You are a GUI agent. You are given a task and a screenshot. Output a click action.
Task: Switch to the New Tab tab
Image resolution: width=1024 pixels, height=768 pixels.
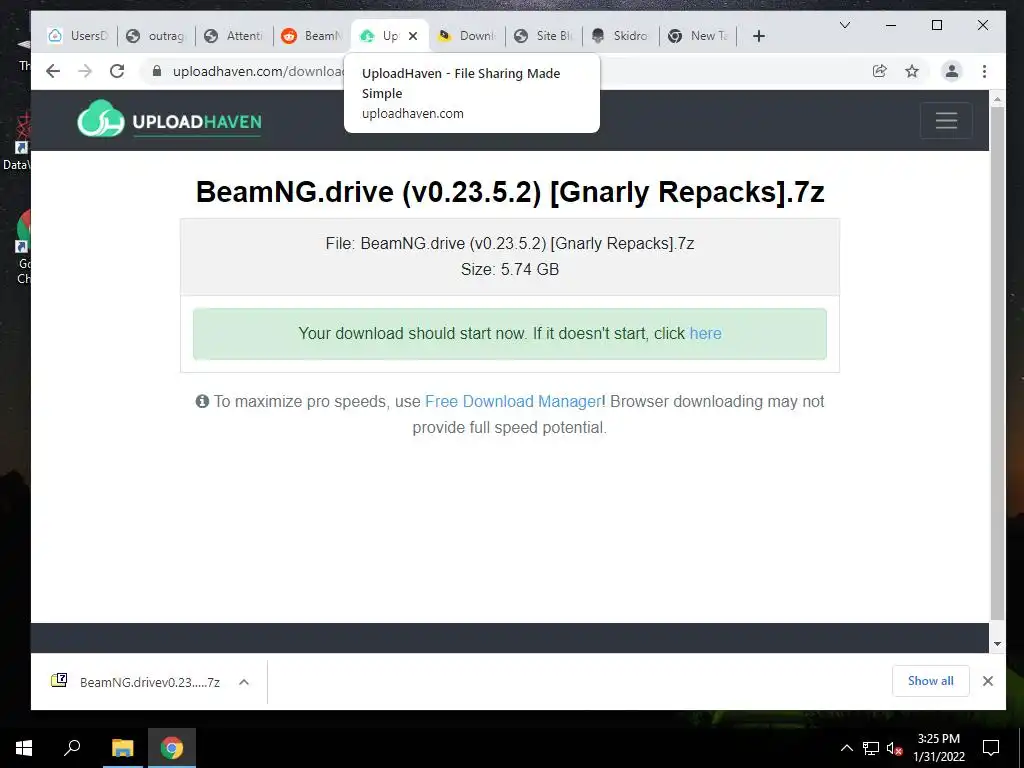coord(699,36)
